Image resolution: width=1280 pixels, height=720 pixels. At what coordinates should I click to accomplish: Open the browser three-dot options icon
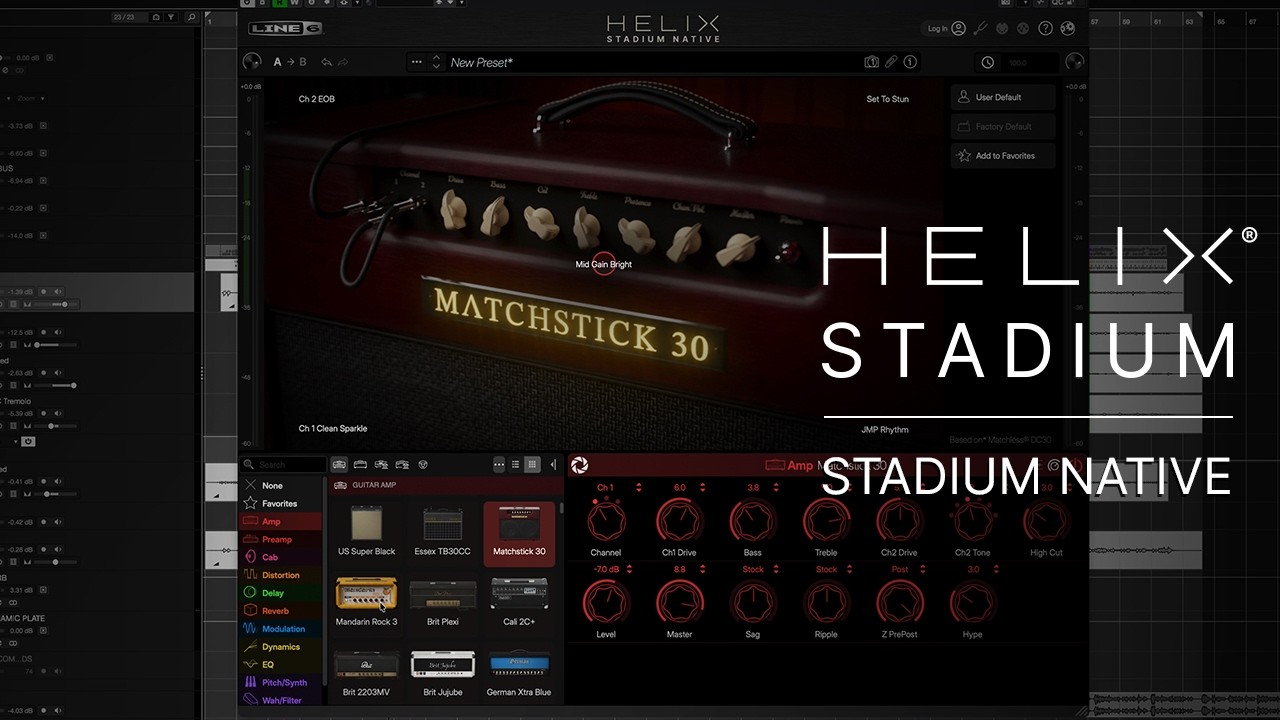[x=499, y=465]
